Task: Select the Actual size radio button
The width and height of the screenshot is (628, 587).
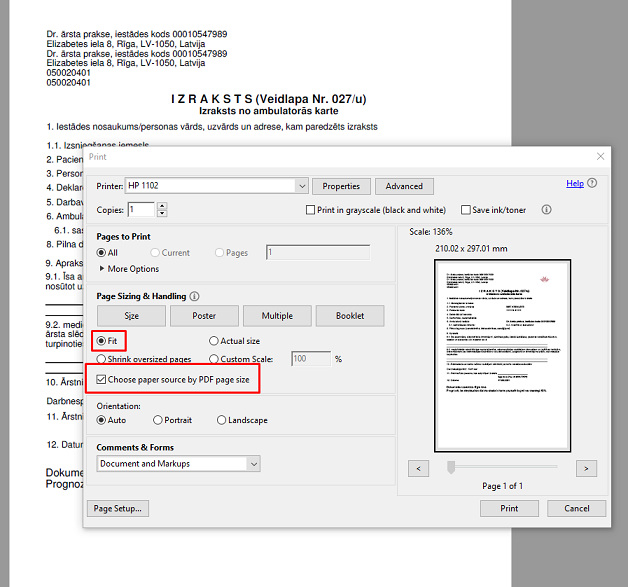Action: (x=214, y=341)
